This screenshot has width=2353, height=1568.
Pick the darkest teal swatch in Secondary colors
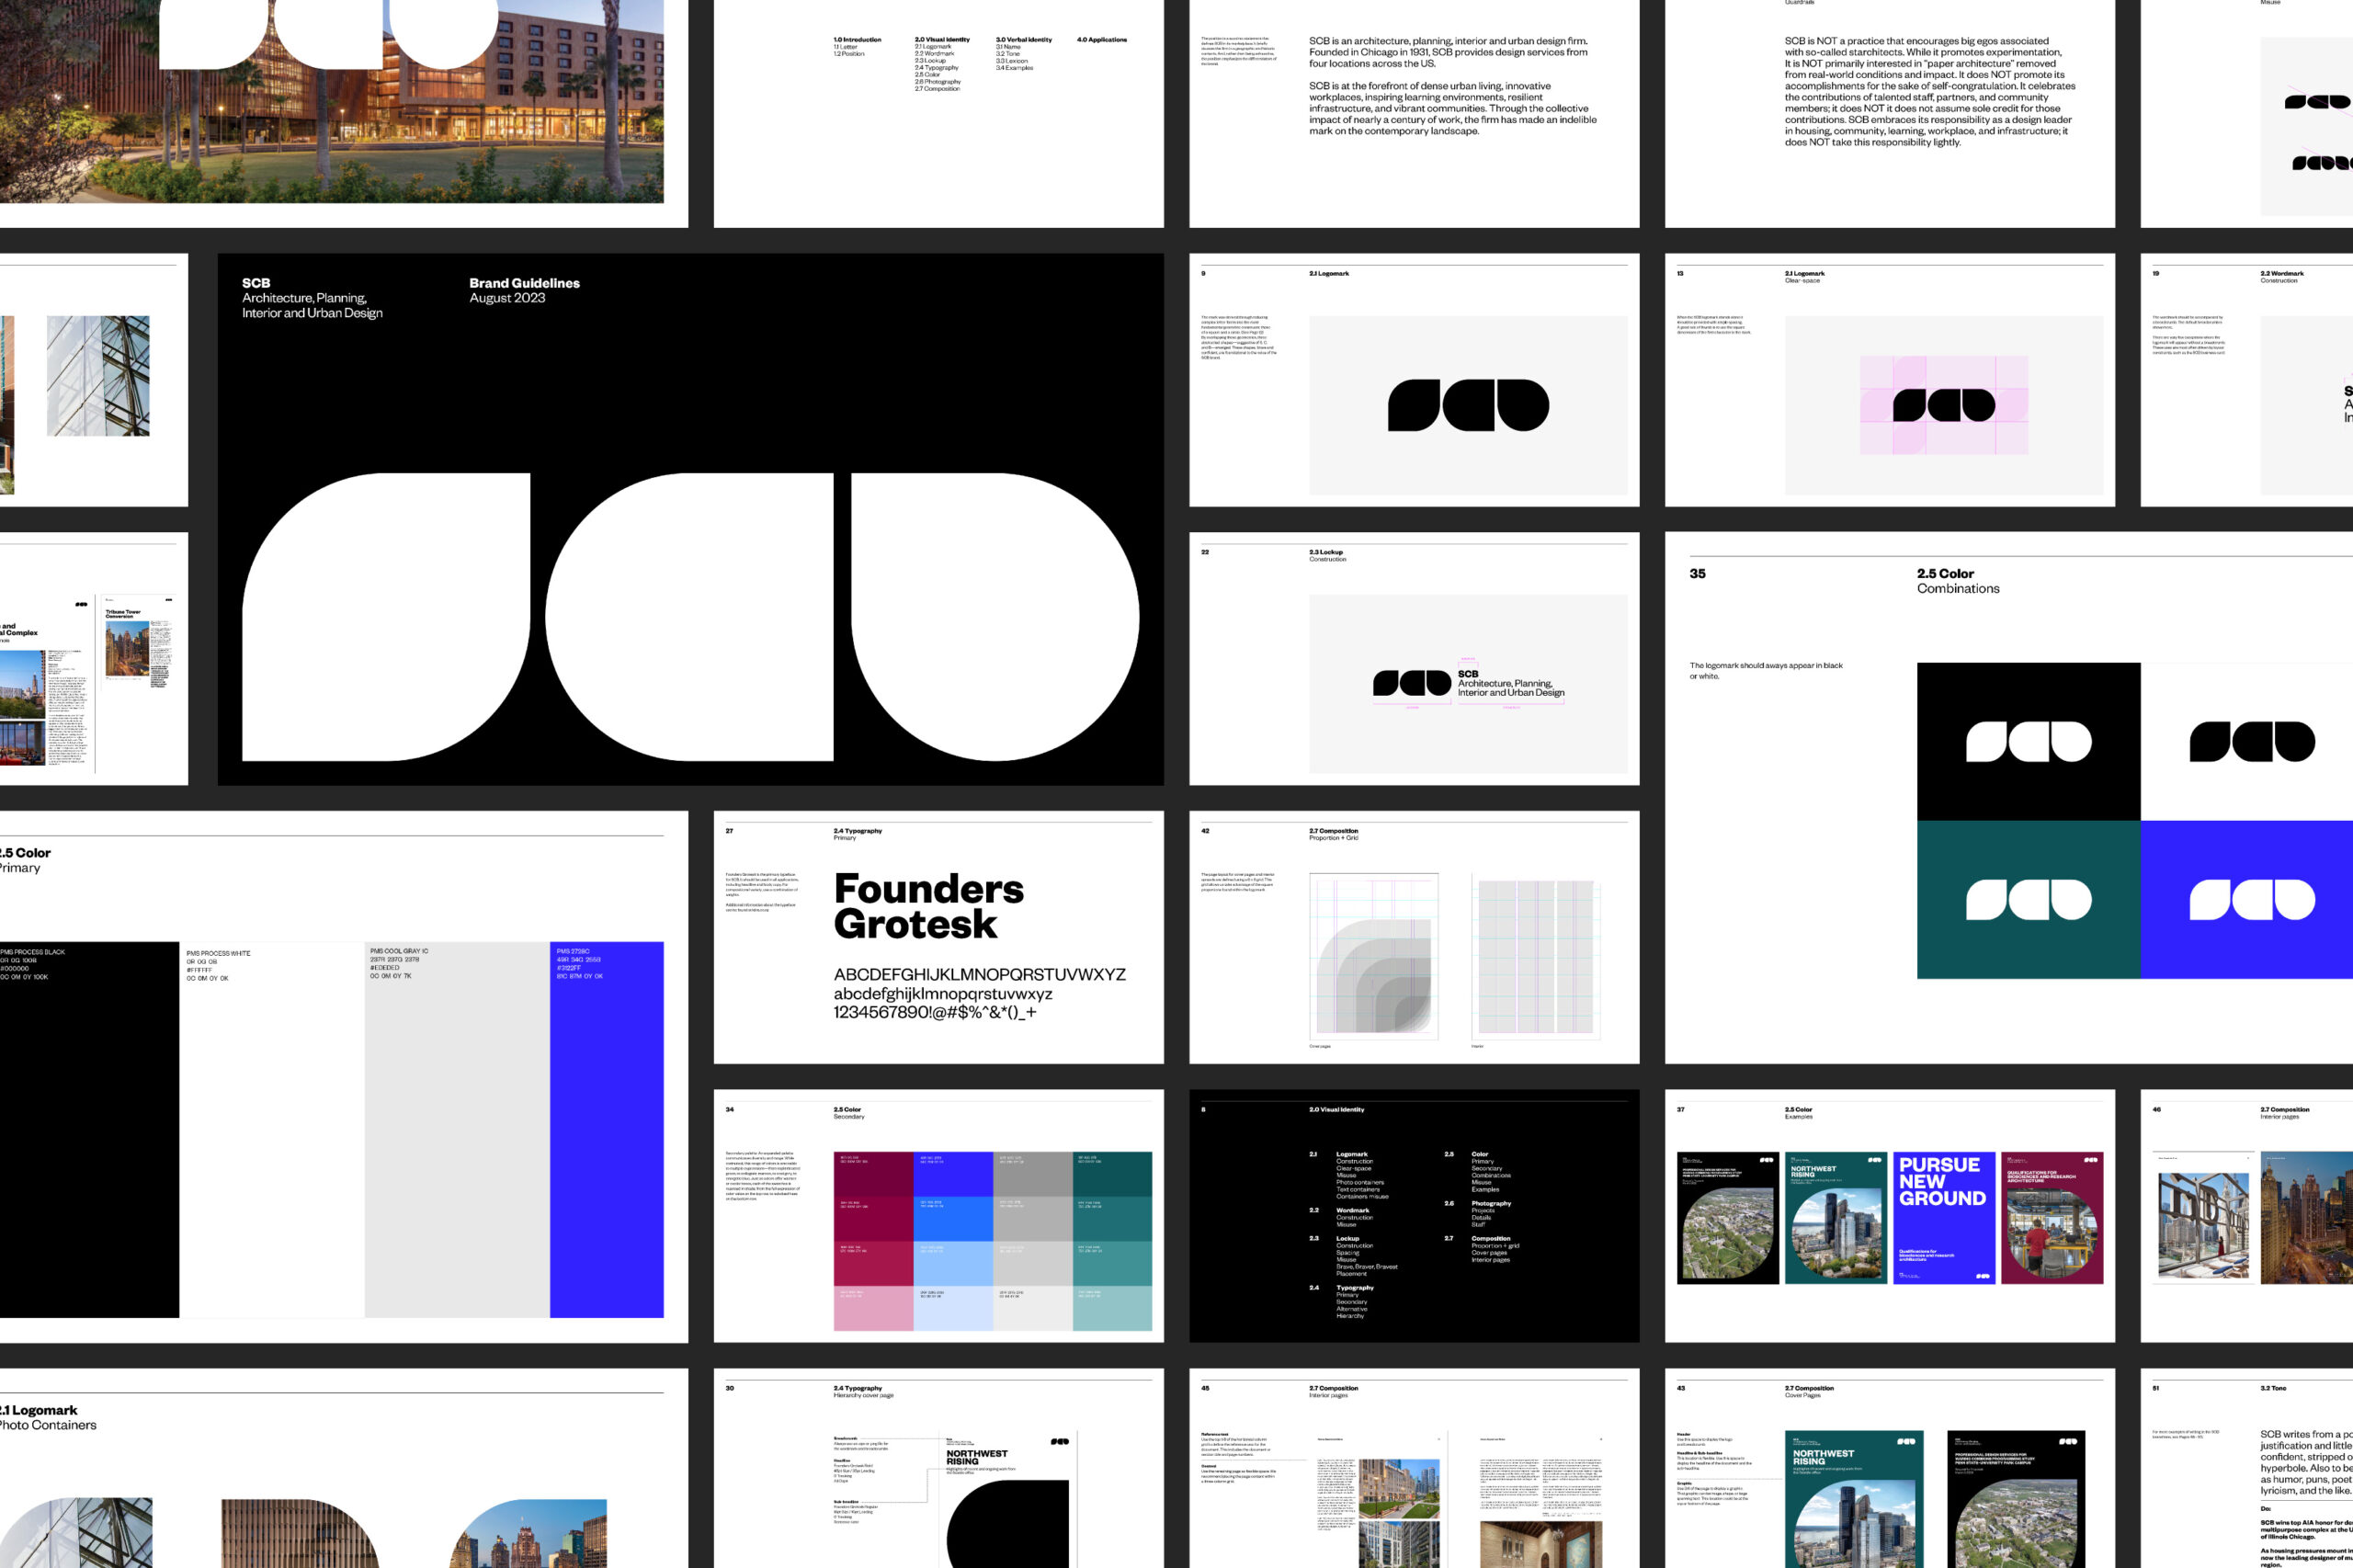1112,1173
